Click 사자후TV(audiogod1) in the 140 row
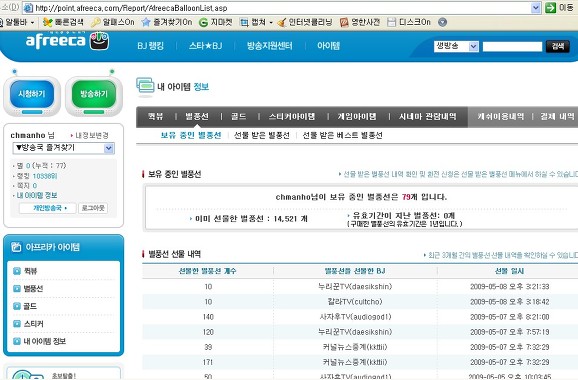The height and width of the screenshot is (380, 578). tap(355, 317)
